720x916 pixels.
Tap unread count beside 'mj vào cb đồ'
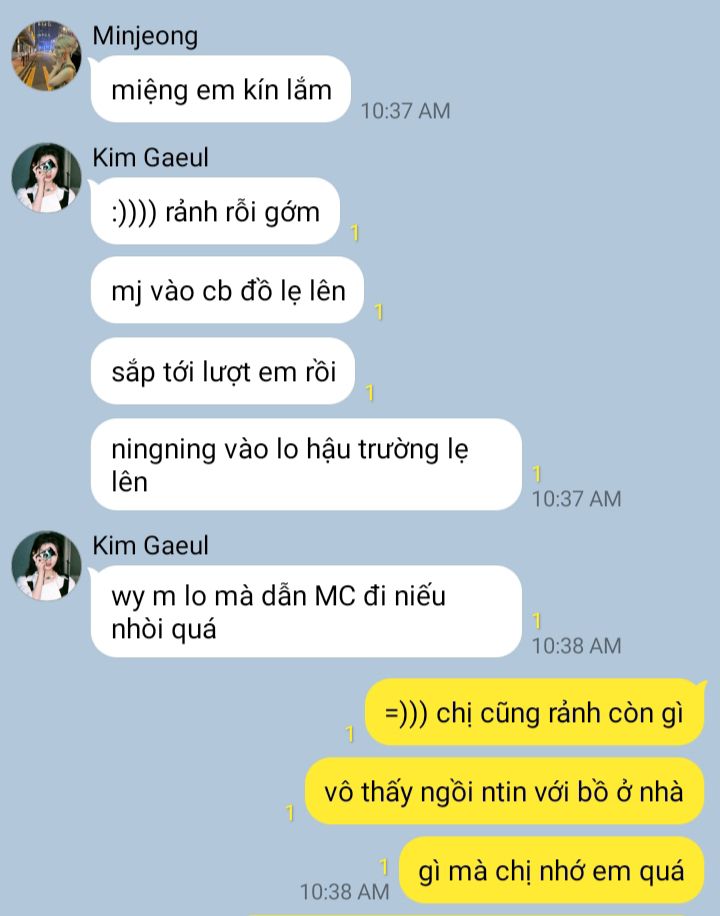click(x=379, y=312)
